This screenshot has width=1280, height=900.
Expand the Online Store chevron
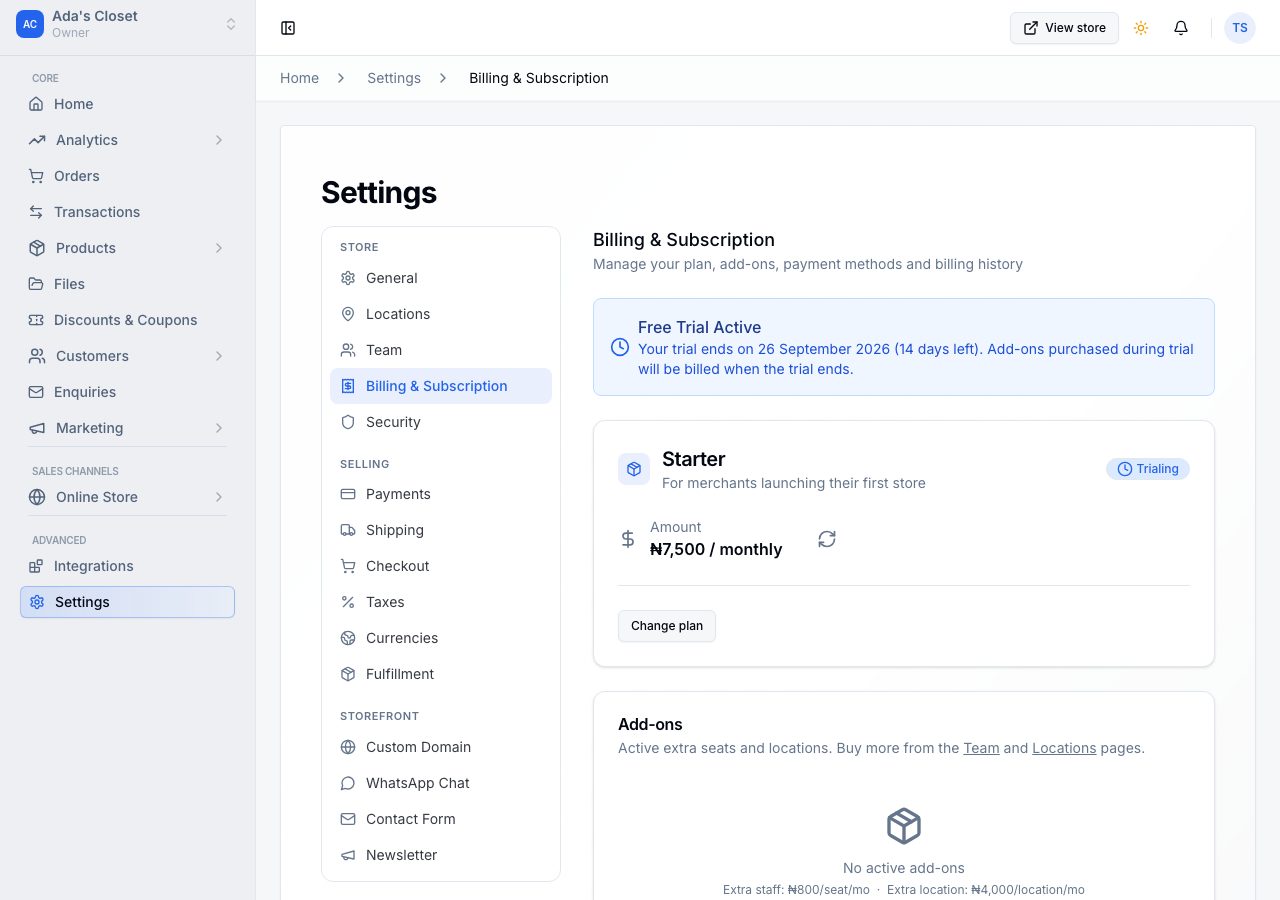pos(218,497)
